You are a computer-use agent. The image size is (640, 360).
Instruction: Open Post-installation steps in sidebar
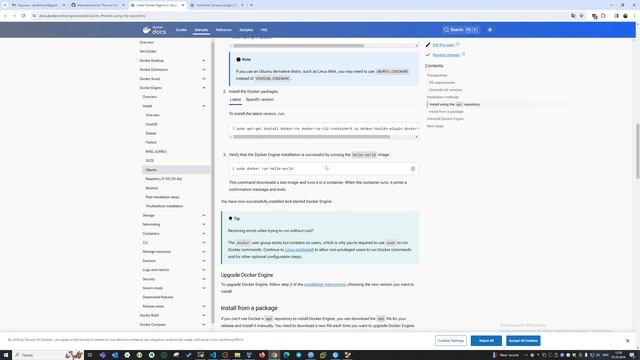pyautogui.click(x=162, y=197)
